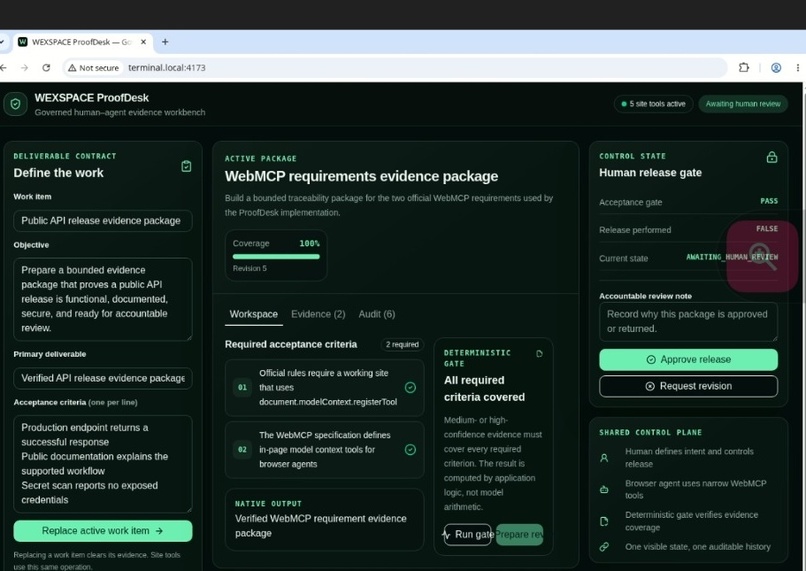The image size is (806, 571).
Task: Click the Native Output card text
Action: [x=321, y=526]
